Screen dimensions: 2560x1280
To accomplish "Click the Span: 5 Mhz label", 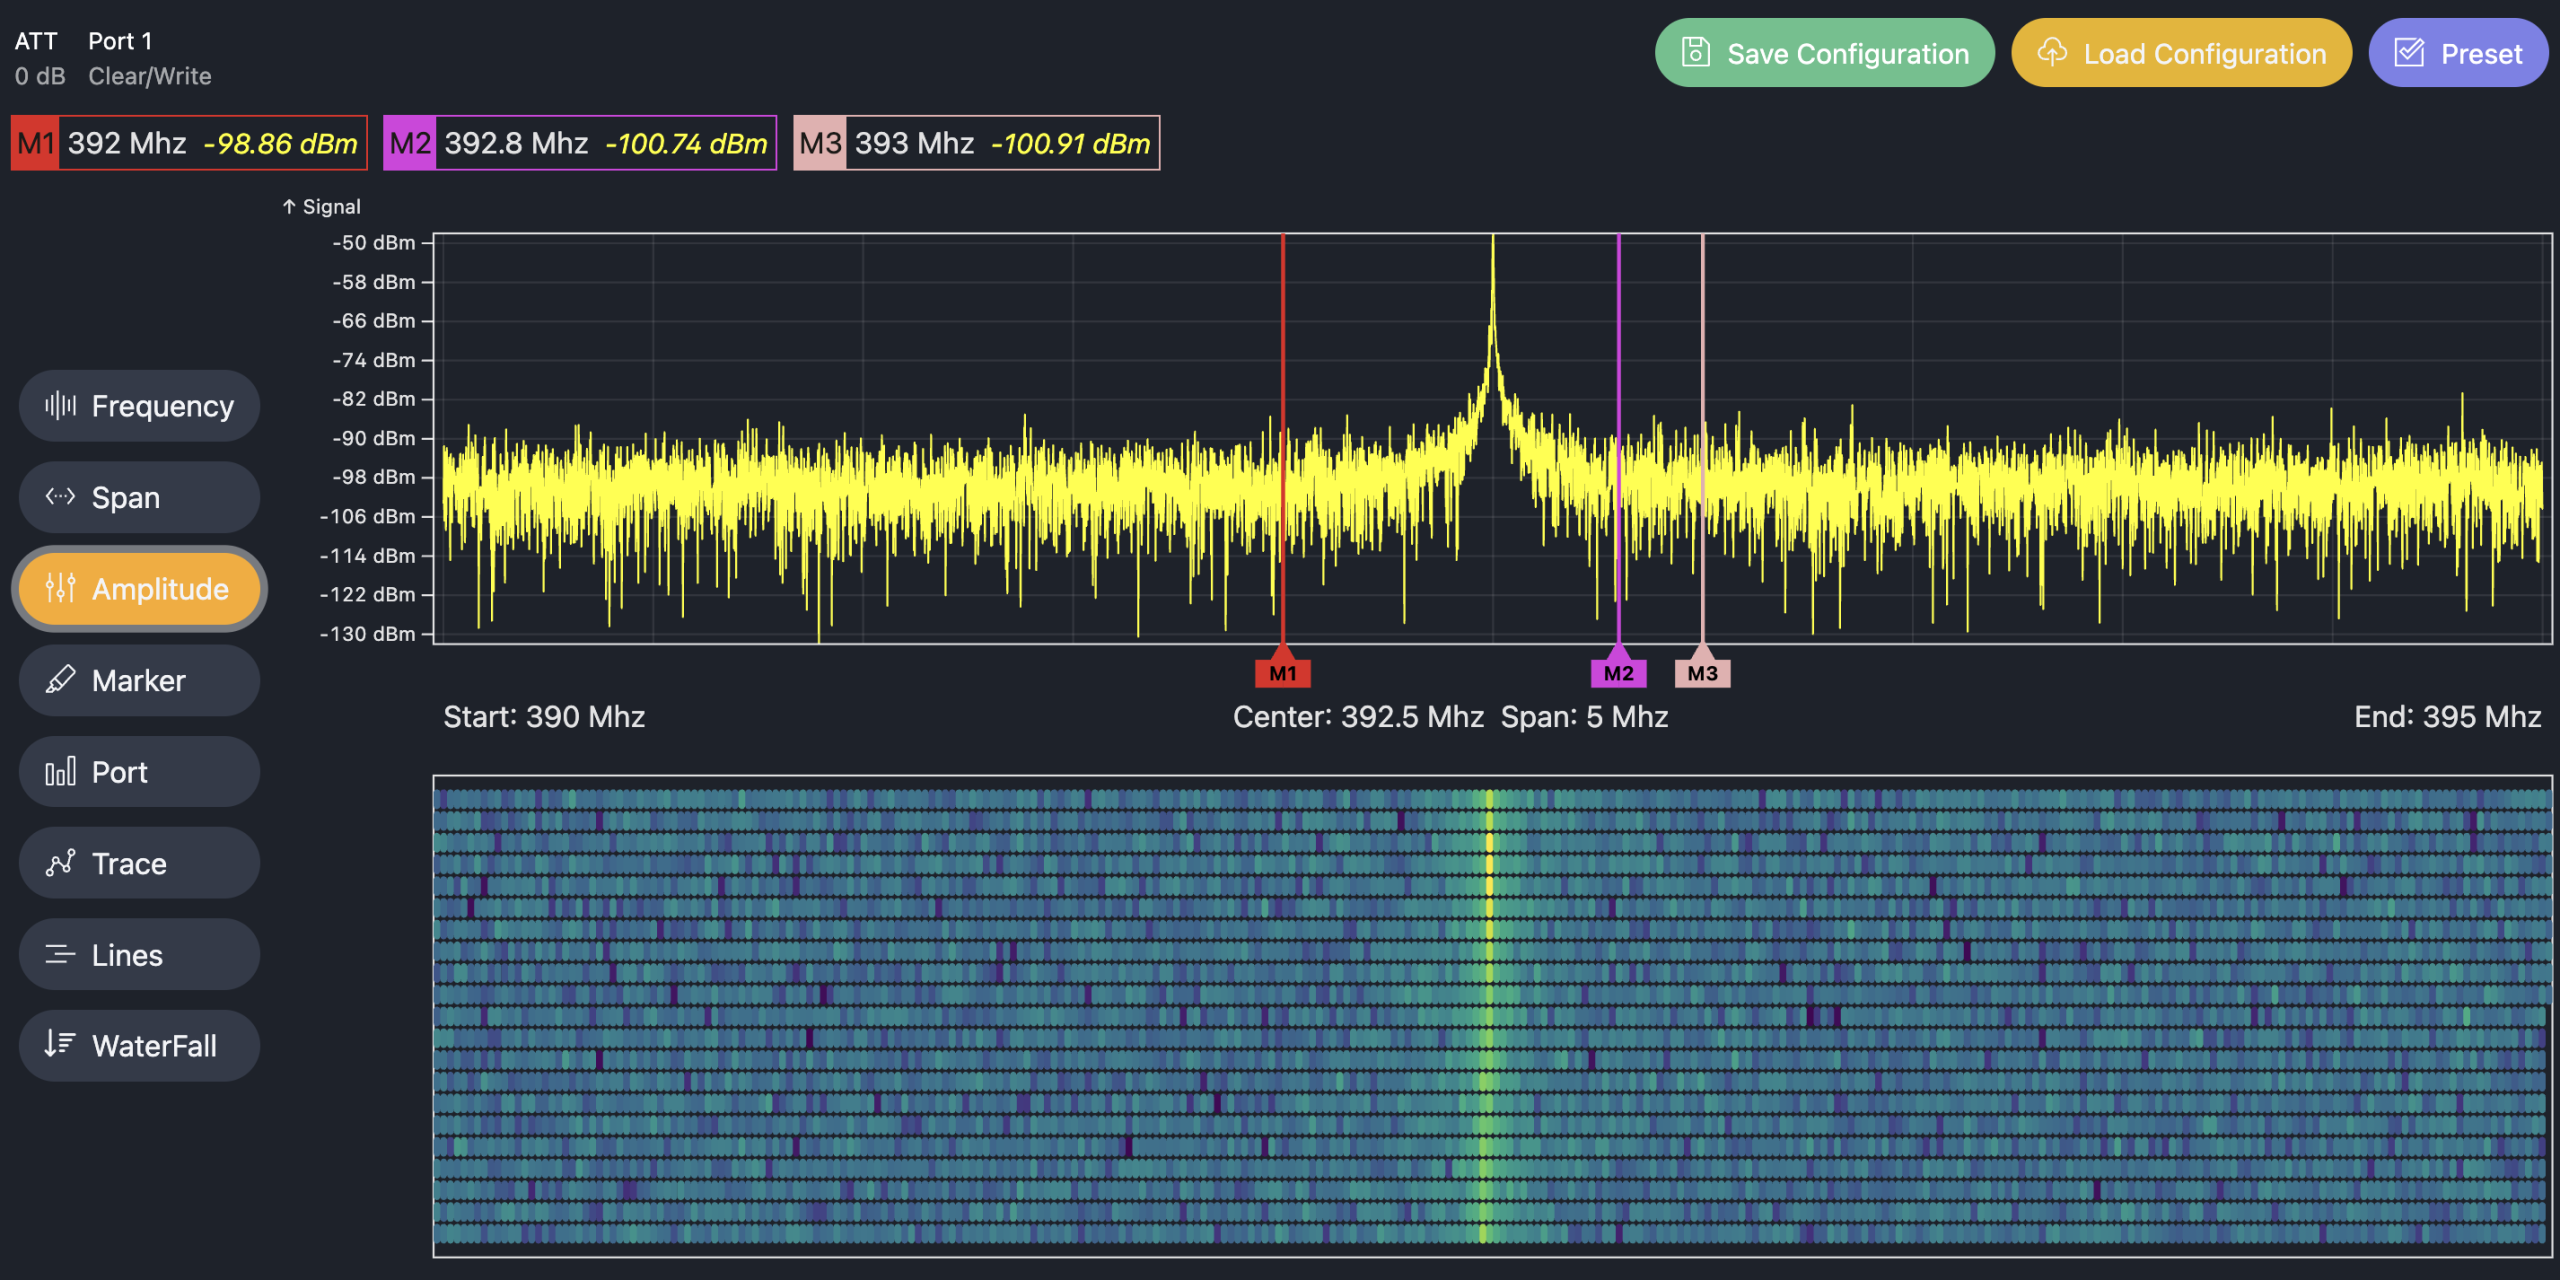I will pos(1584,717).
